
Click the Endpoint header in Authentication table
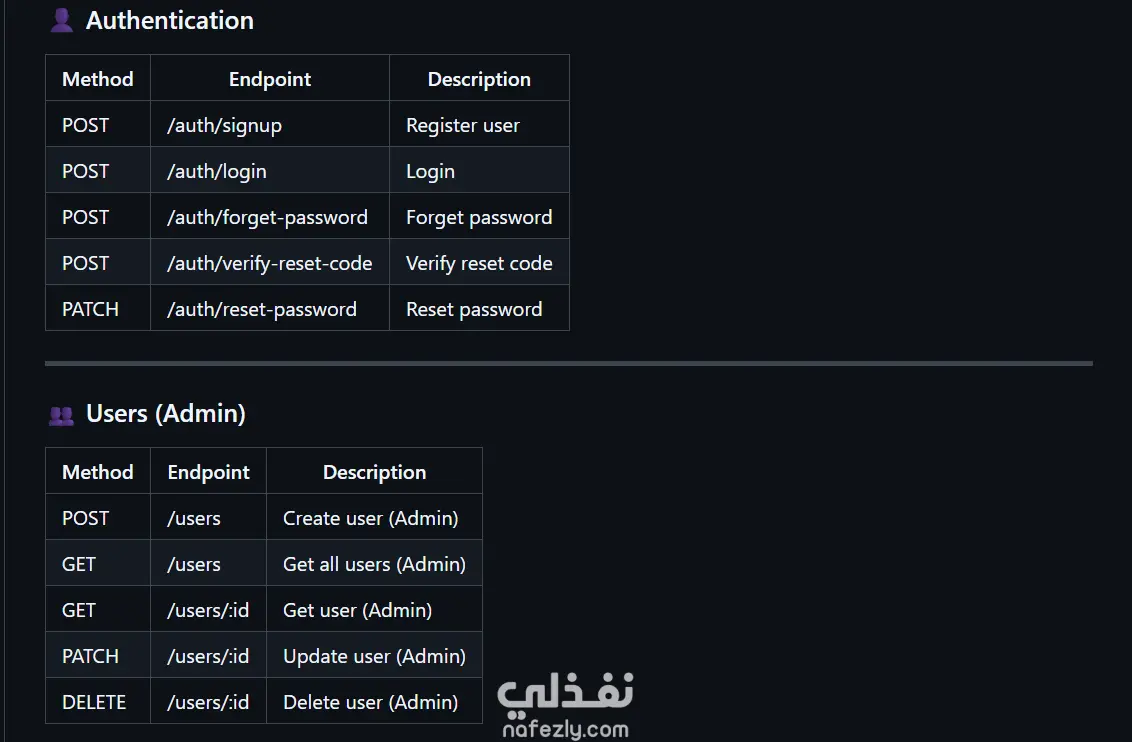[x=270, y=80]
